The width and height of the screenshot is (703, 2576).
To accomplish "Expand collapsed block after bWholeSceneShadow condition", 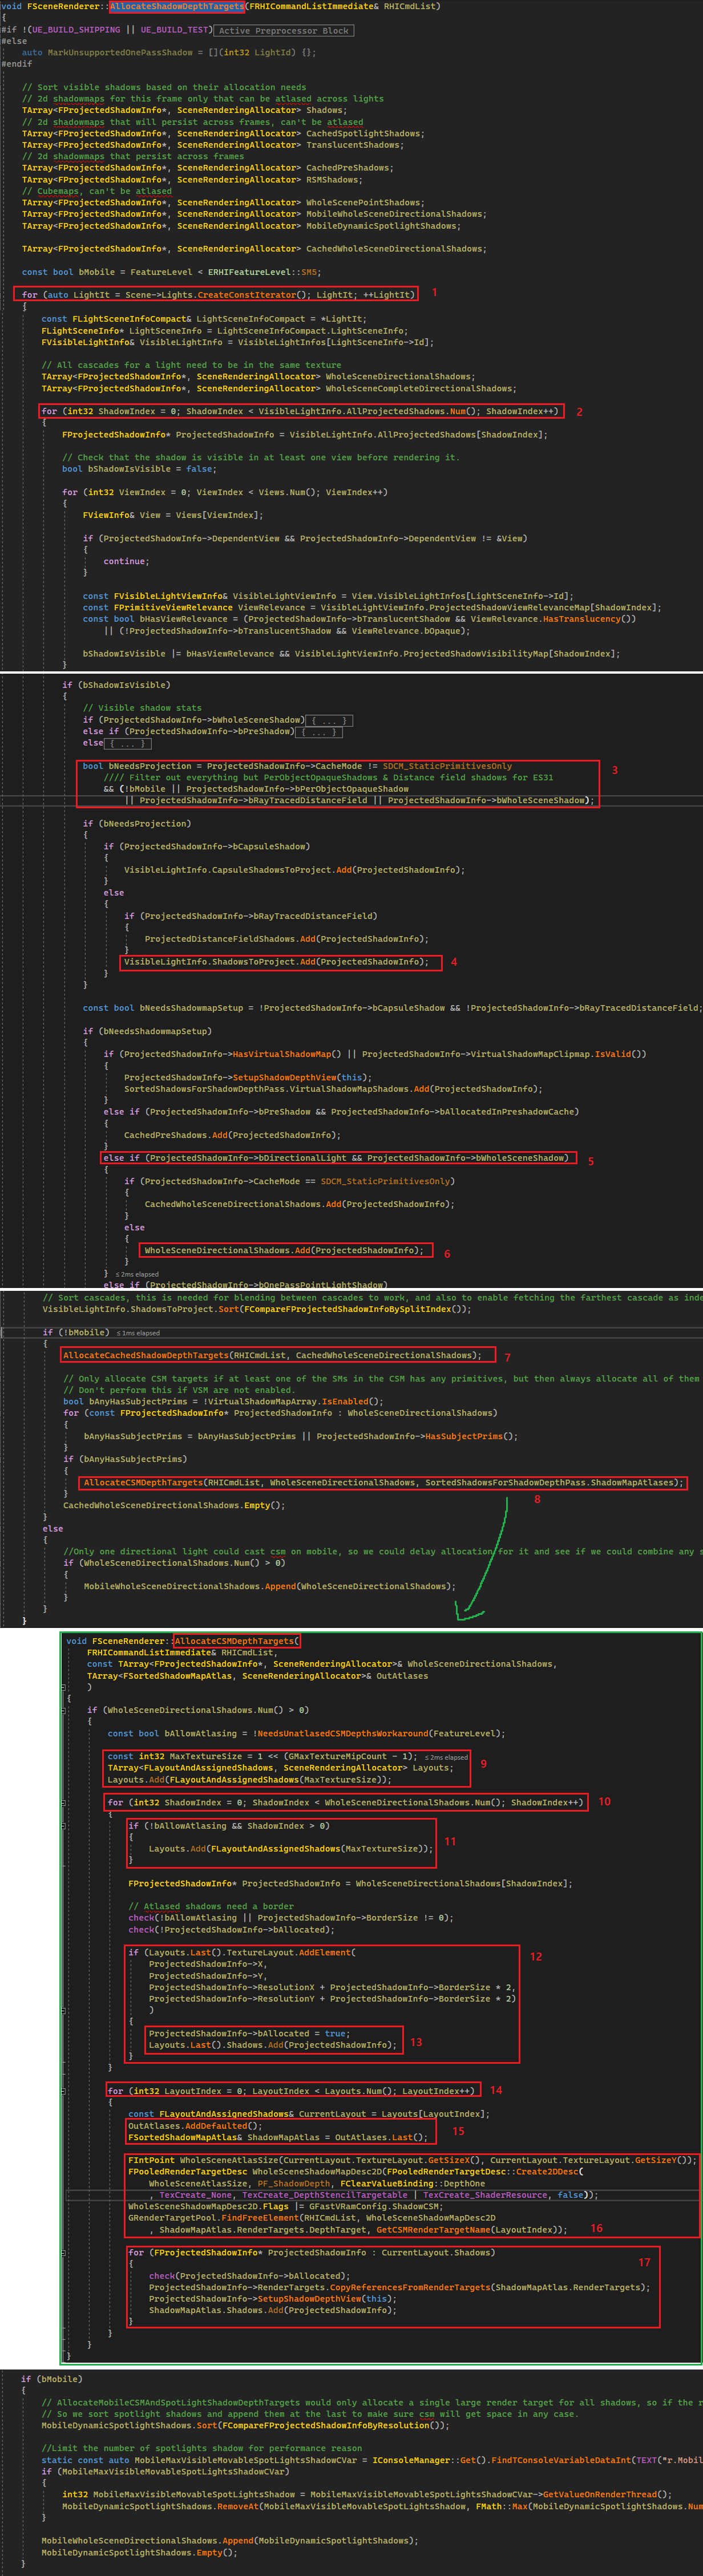I will 329,720.
